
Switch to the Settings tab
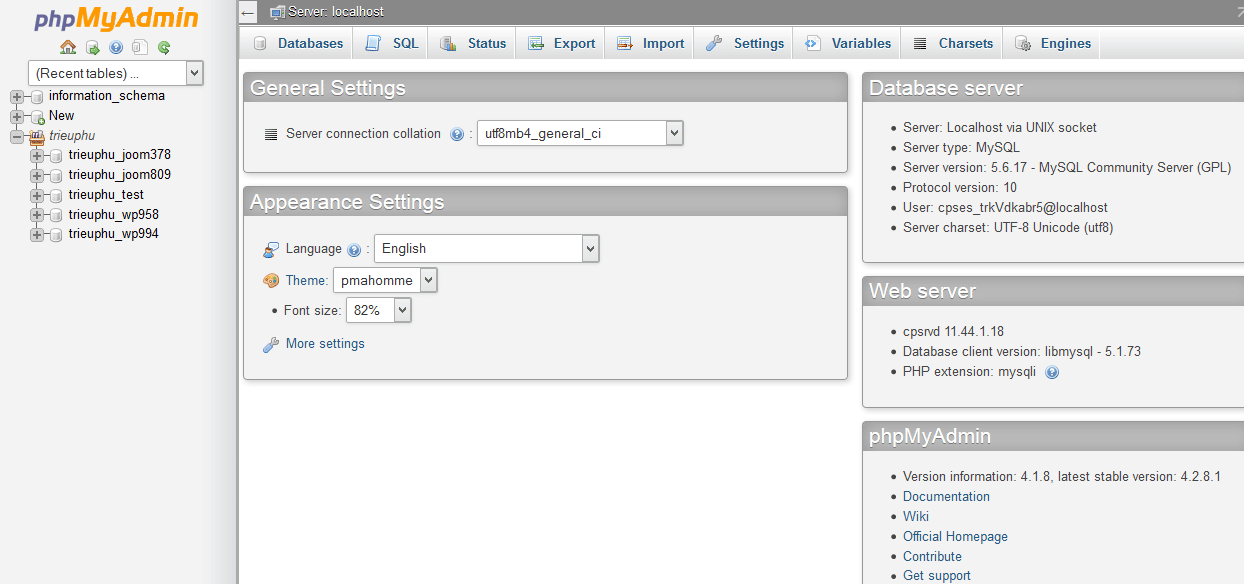tap(744, 43)
